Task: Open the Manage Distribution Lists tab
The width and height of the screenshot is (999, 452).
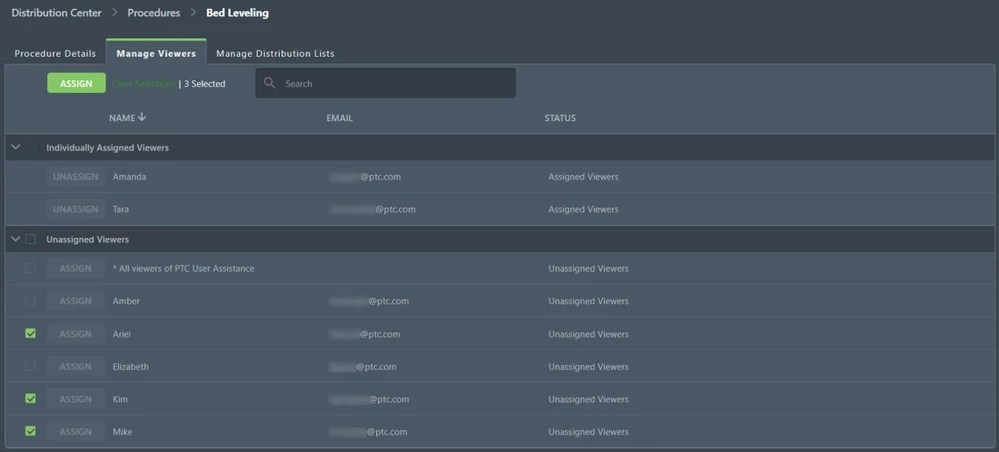Action: click(x=275, y=54)
